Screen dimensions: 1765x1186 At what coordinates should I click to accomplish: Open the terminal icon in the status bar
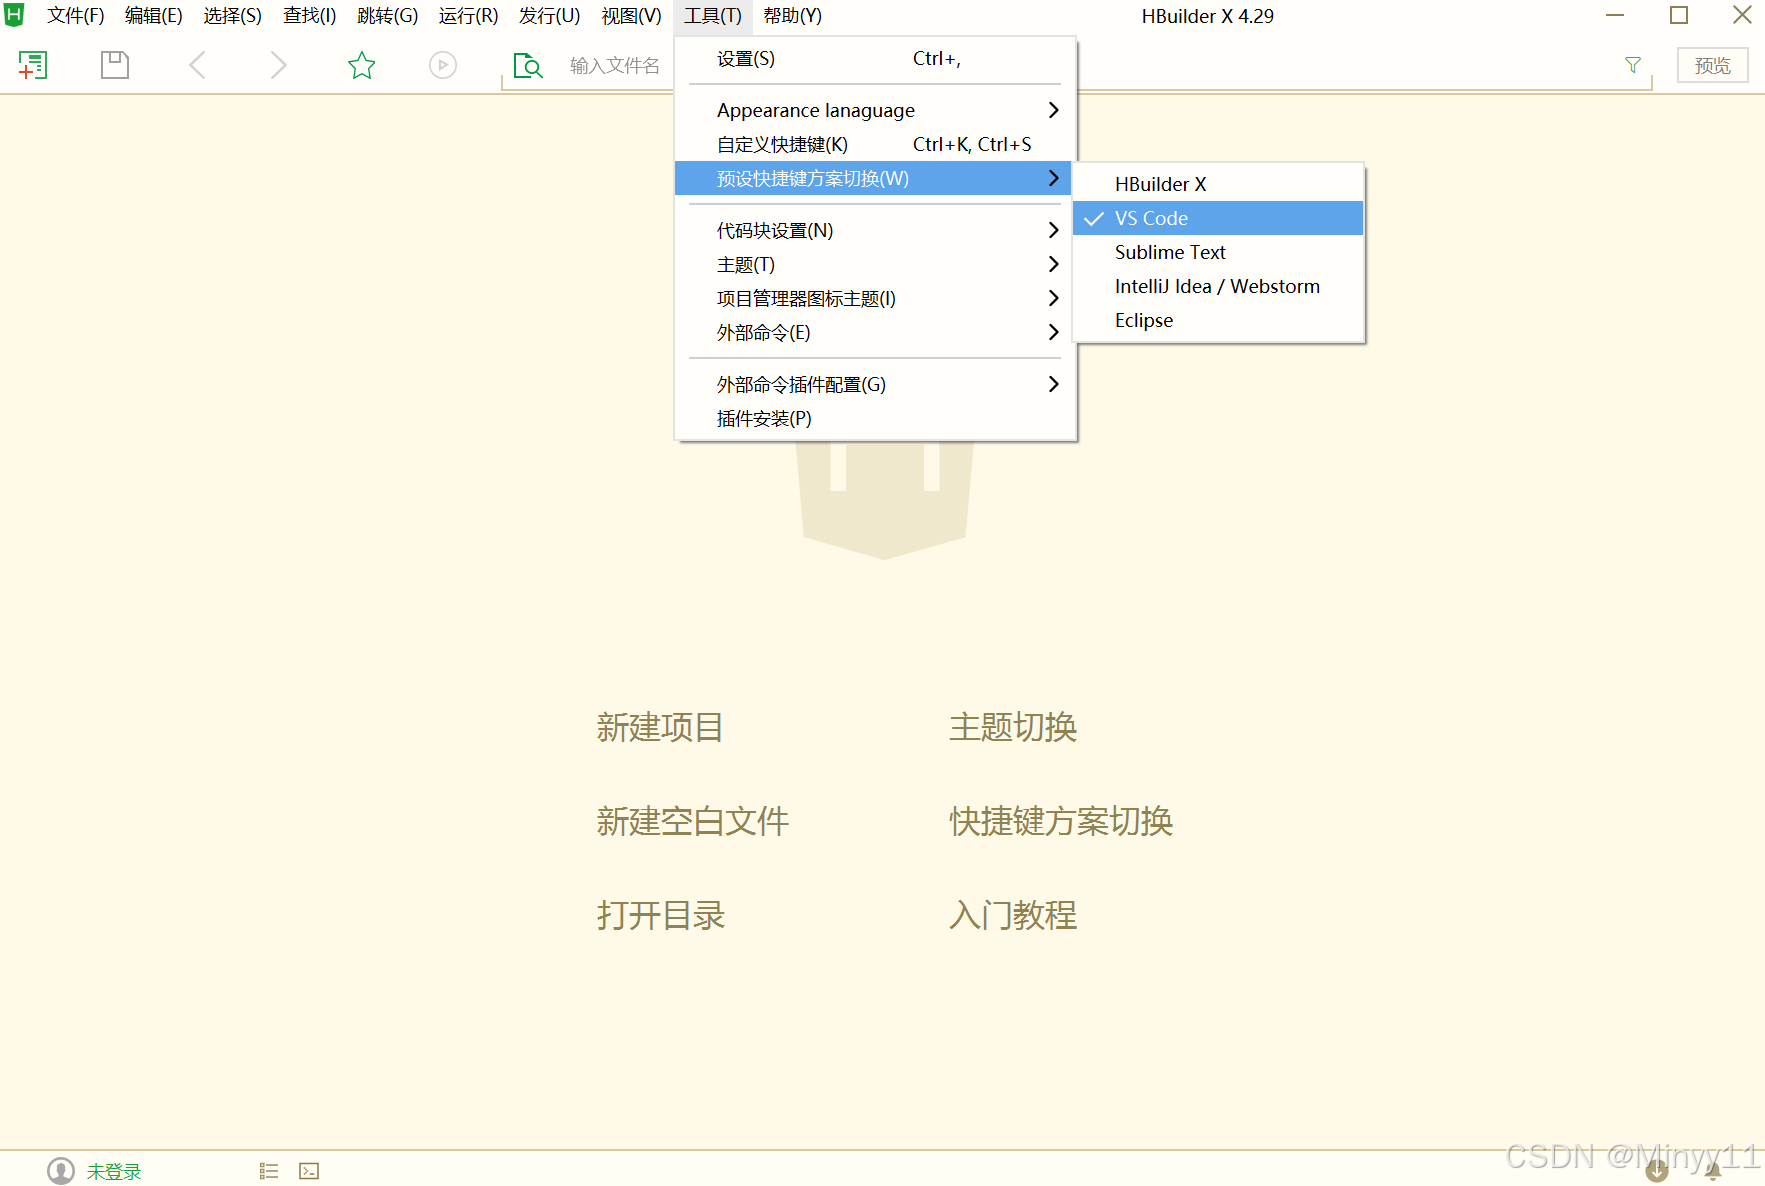point(309,1171)
